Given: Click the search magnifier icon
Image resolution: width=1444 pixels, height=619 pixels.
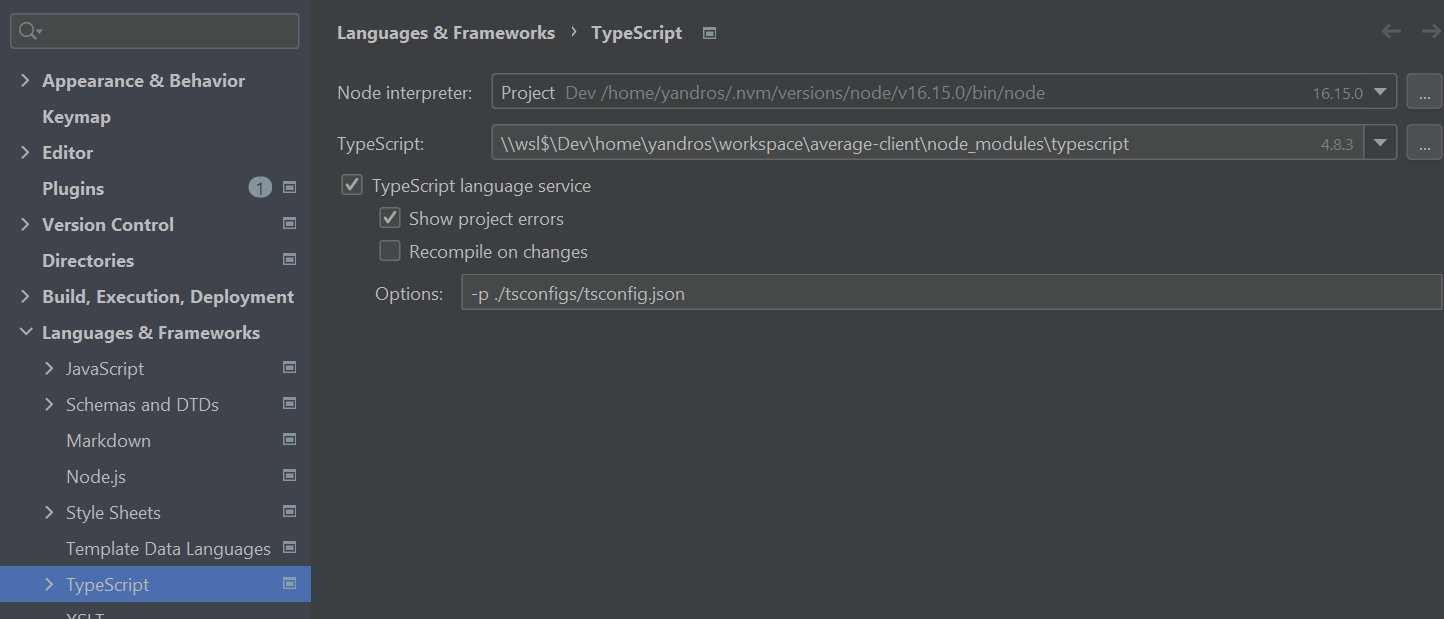Looking at the screenshot, I should tap(29, 31).
